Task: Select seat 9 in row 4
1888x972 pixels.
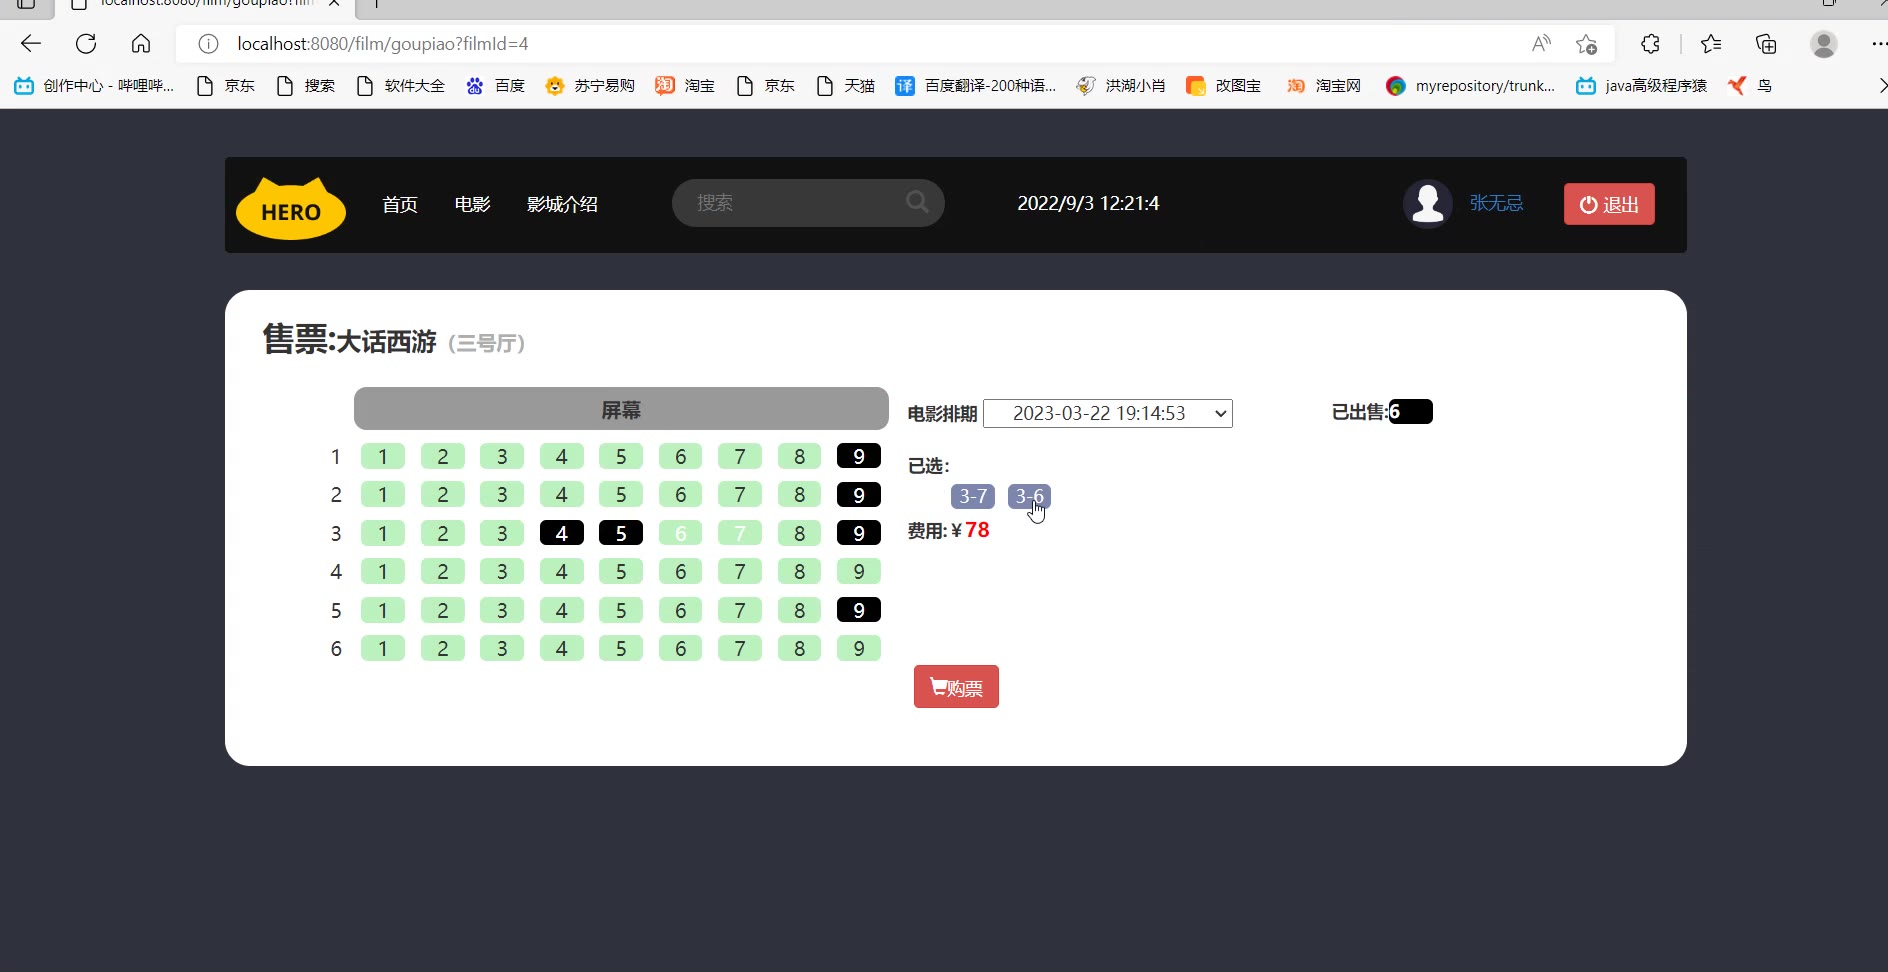Action: [859, 571]
